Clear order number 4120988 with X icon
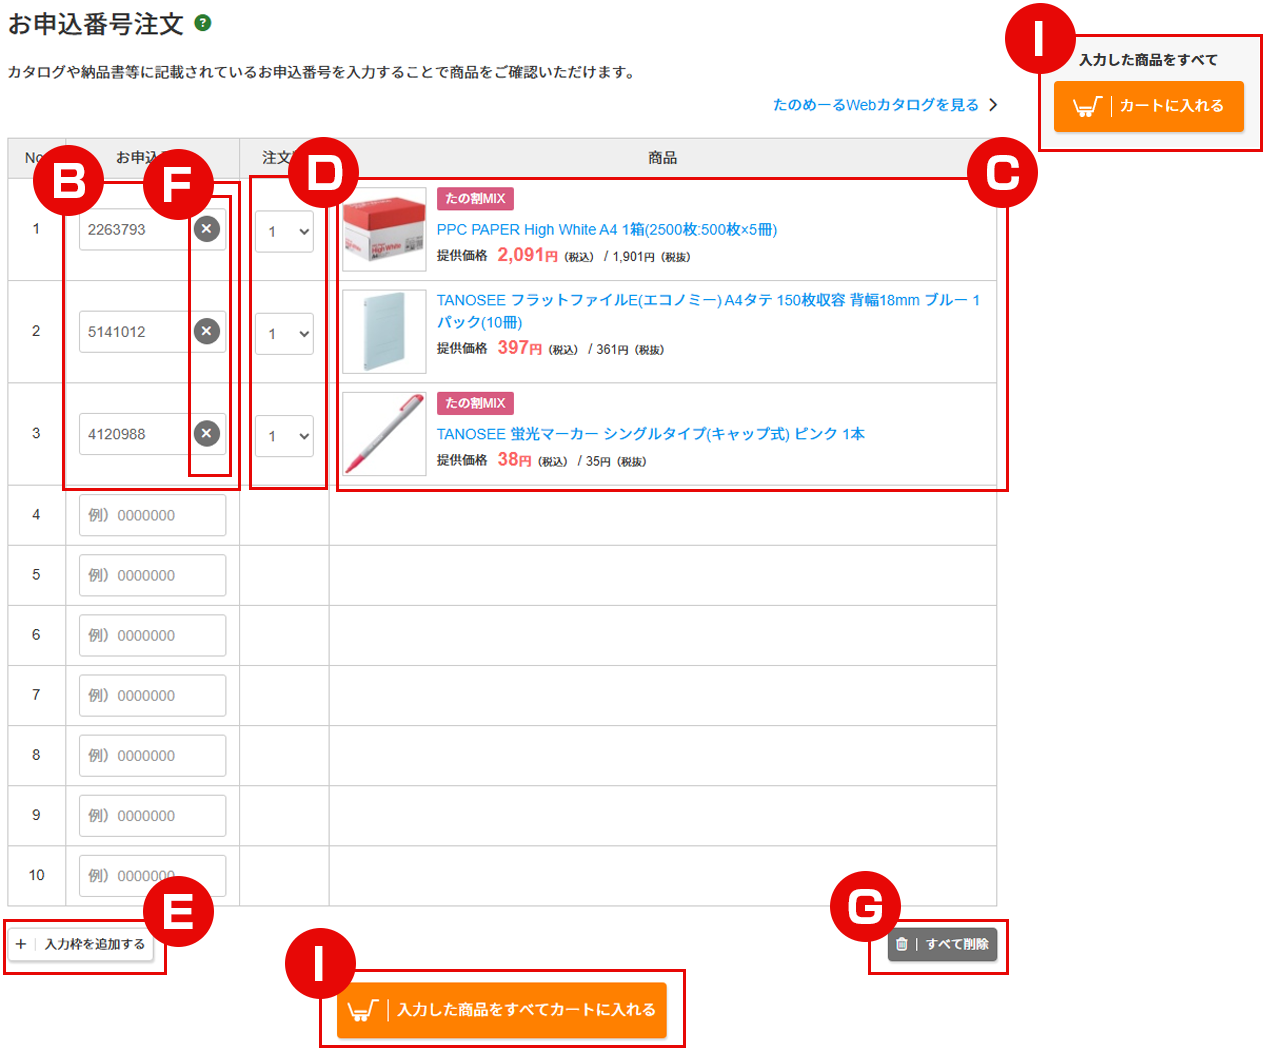Screen dimensions: 1280x1055 (207, 433)
